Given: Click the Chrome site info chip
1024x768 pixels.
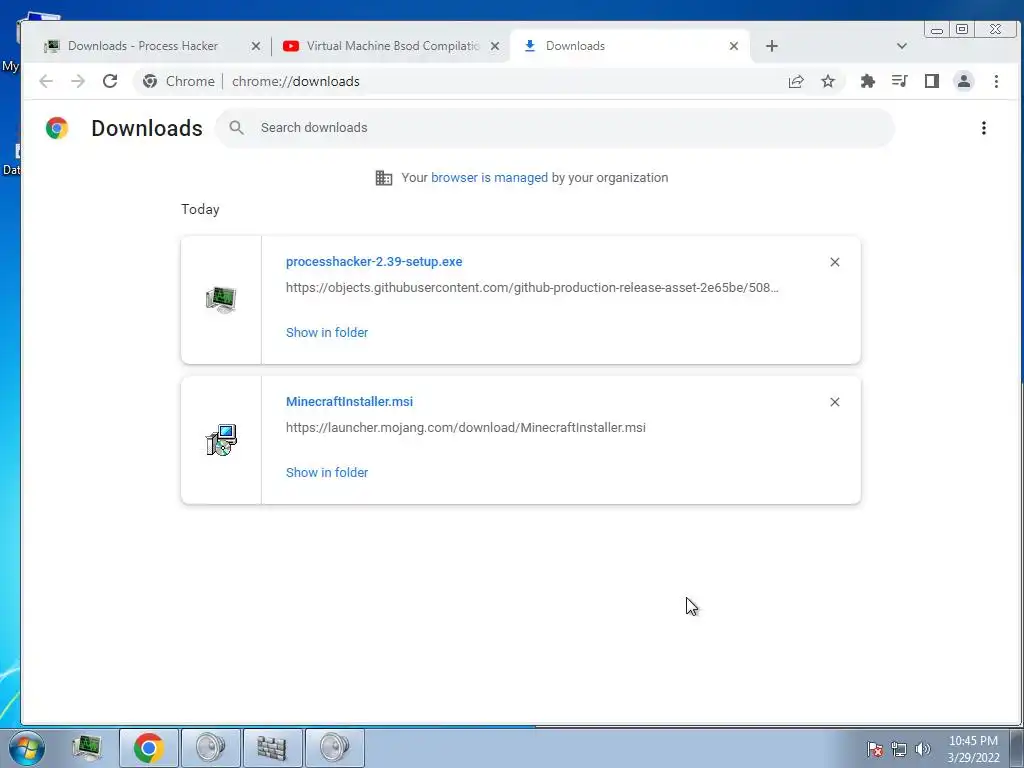Looking at the screenshot, I should pos(179,81).
